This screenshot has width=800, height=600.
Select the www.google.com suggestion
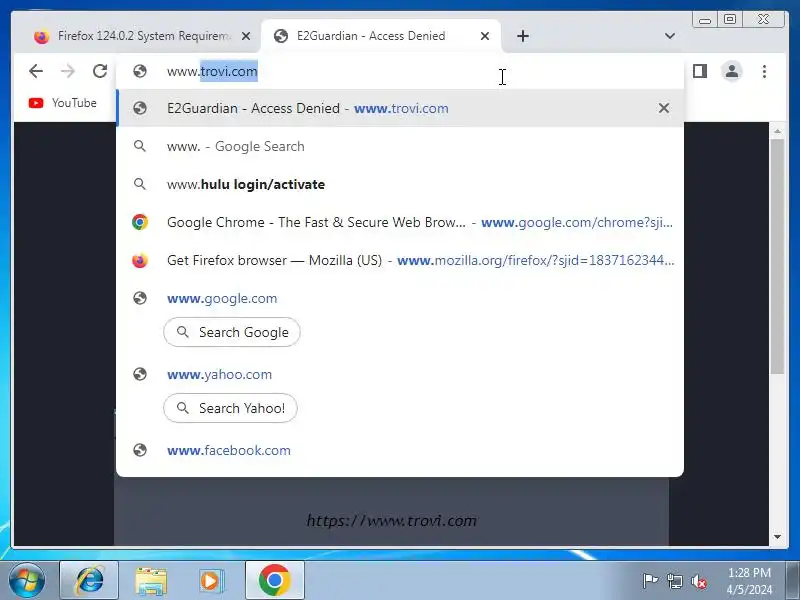[400, 298]
